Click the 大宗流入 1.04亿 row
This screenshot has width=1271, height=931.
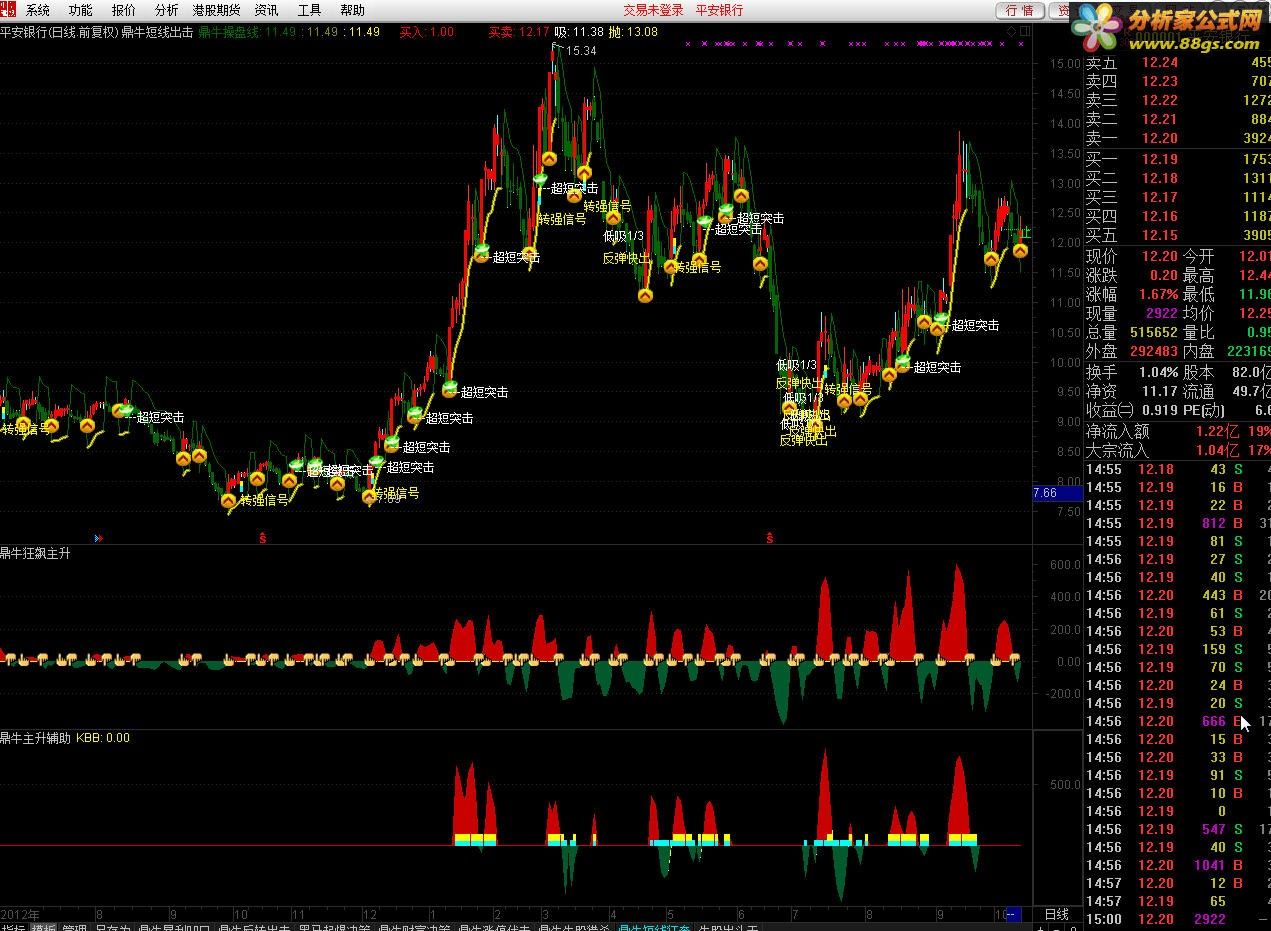pyautogui.click(x=1178, y=451)
